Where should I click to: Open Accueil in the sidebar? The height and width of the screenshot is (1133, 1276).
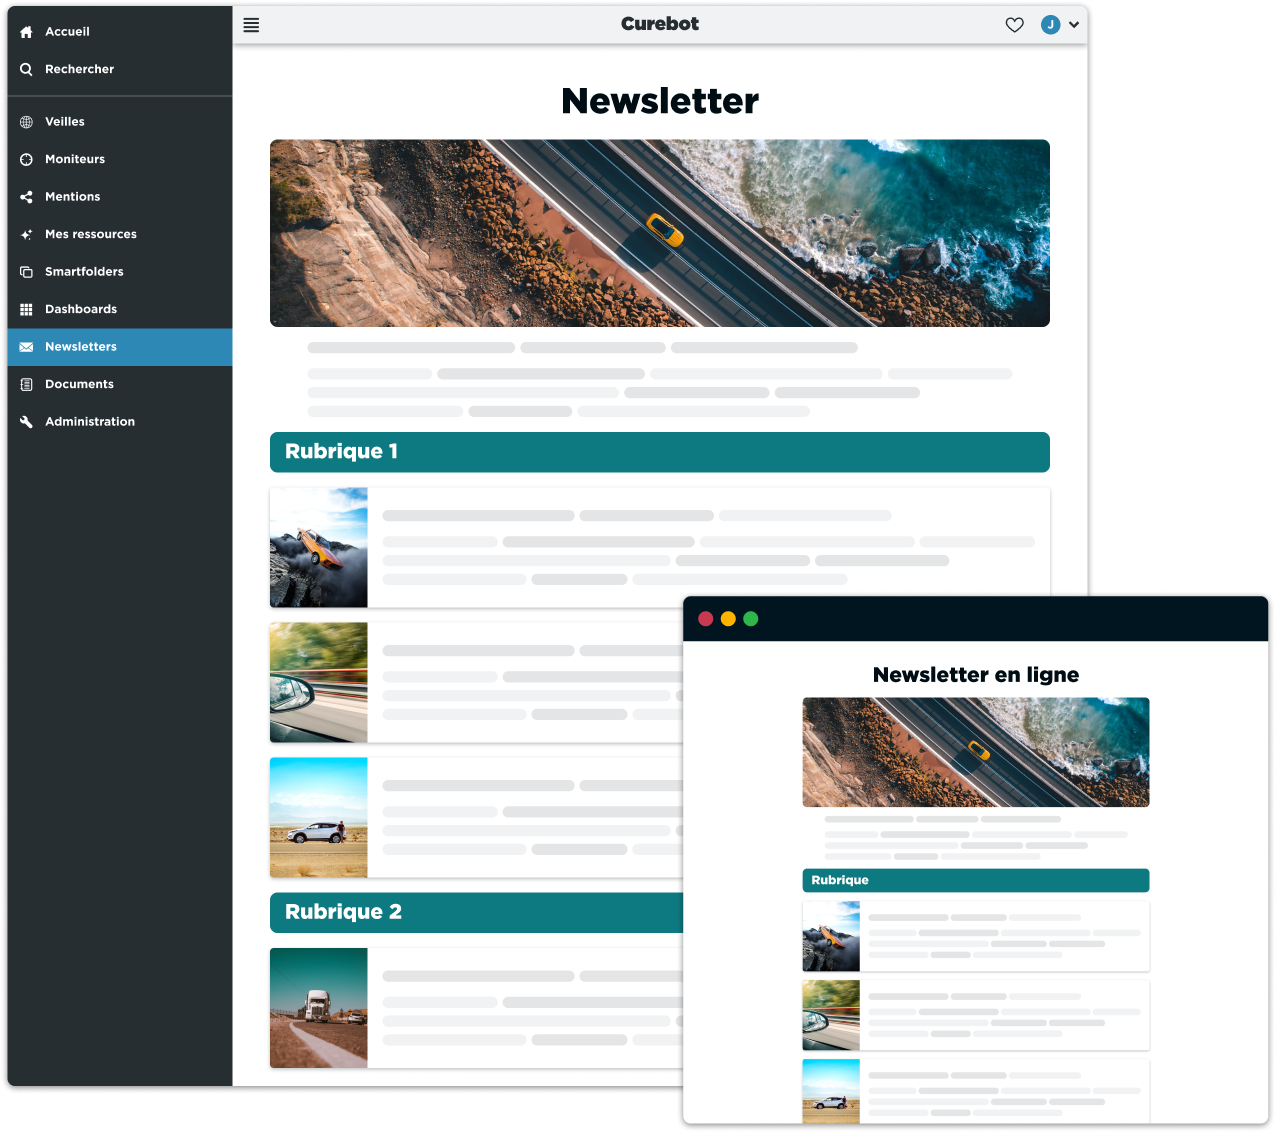click(x=120, y=32)
